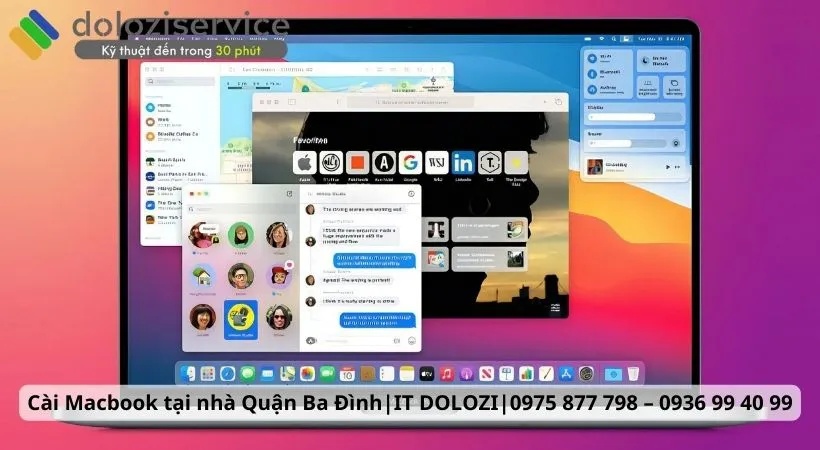
Task: Toggle Keyboard Brightness in Control Center
Action: tap(647, 87)
